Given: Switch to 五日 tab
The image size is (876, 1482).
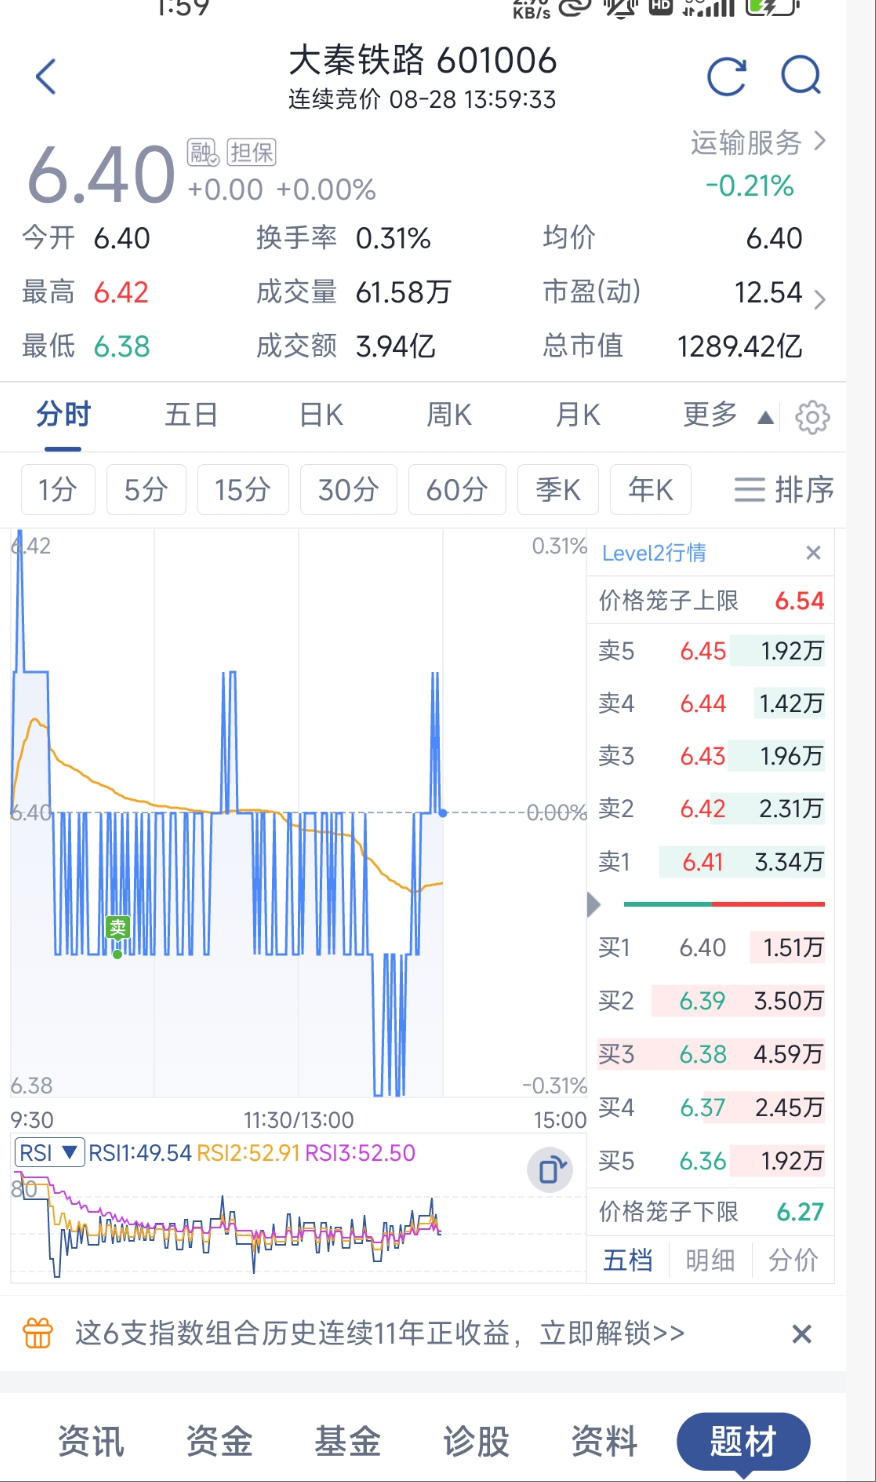Looking at the screenshot, I should click(x=191, y=414).
